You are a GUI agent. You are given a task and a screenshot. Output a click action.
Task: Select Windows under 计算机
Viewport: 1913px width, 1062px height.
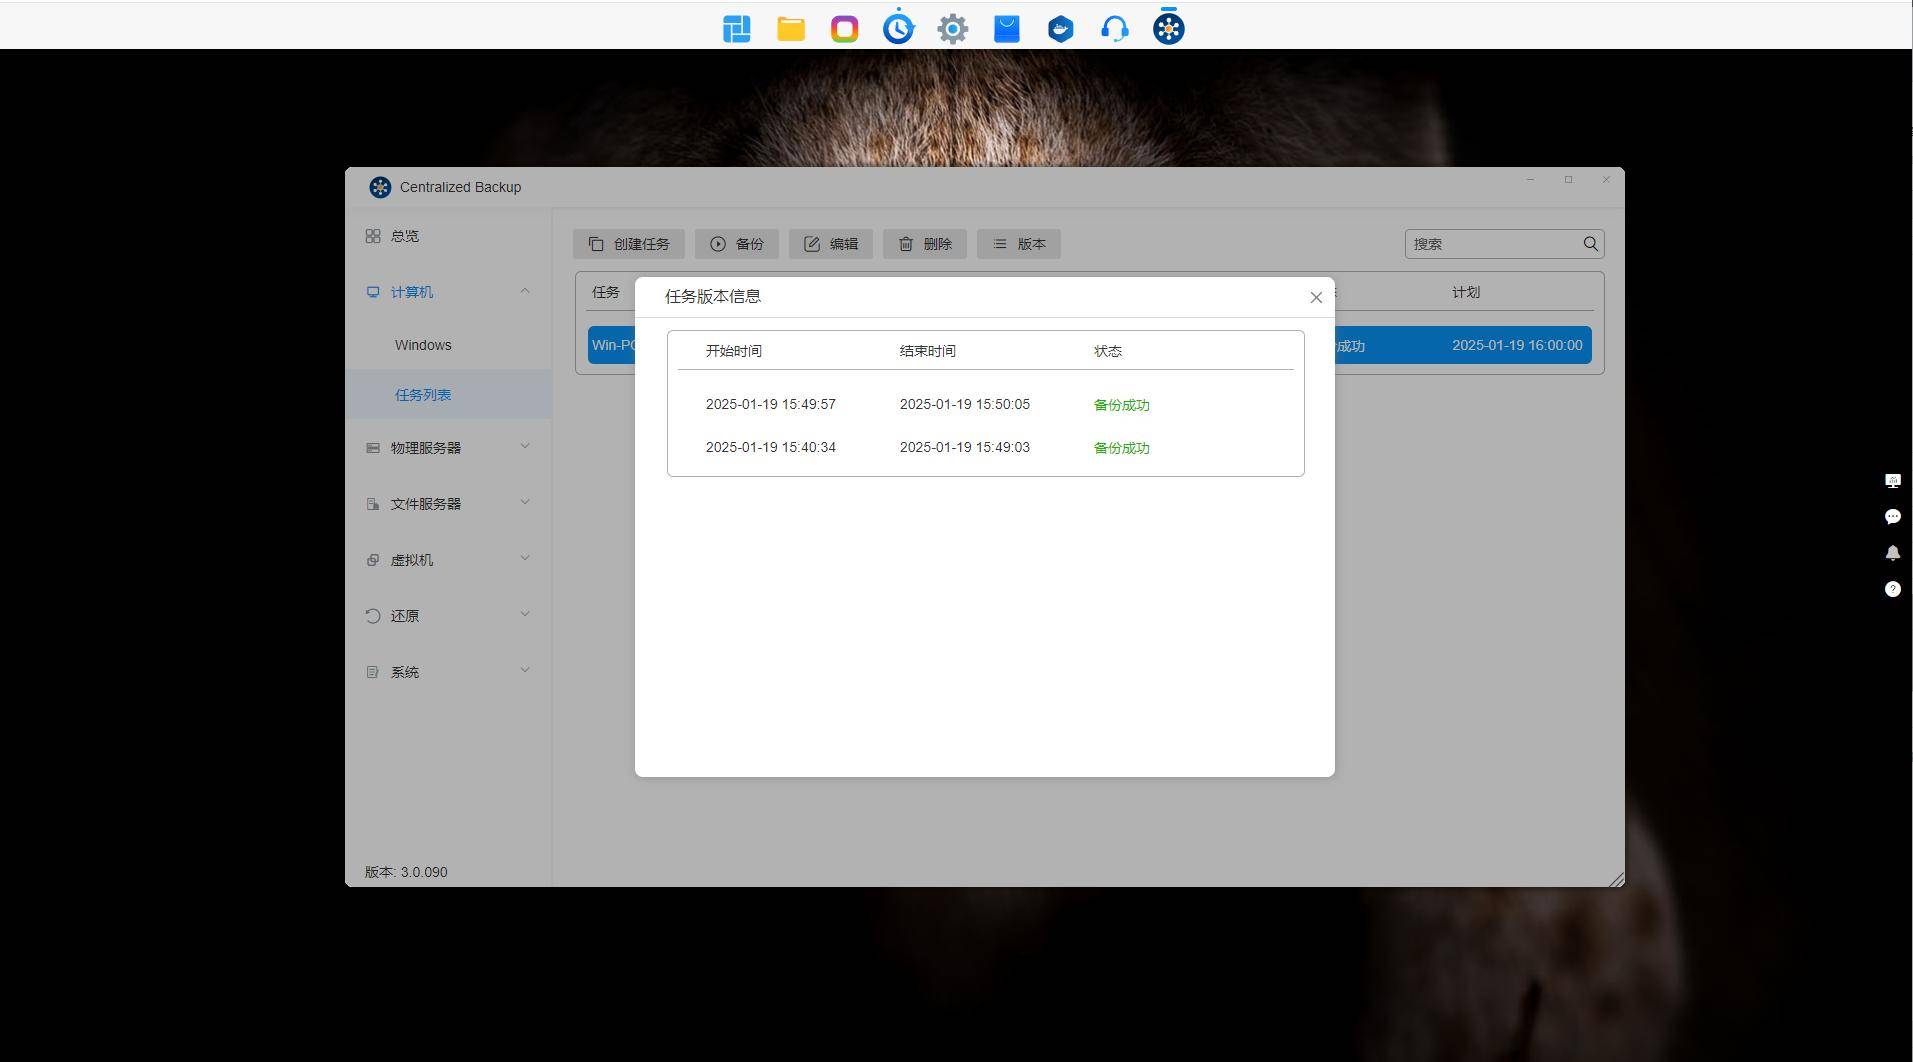(423, 345)
